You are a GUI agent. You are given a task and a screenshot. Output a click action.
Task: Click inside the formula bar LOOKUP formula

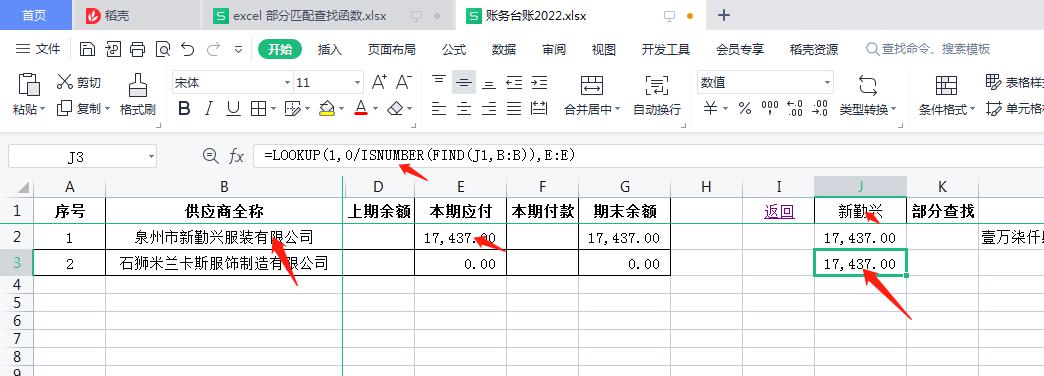(x=419, y=156)
